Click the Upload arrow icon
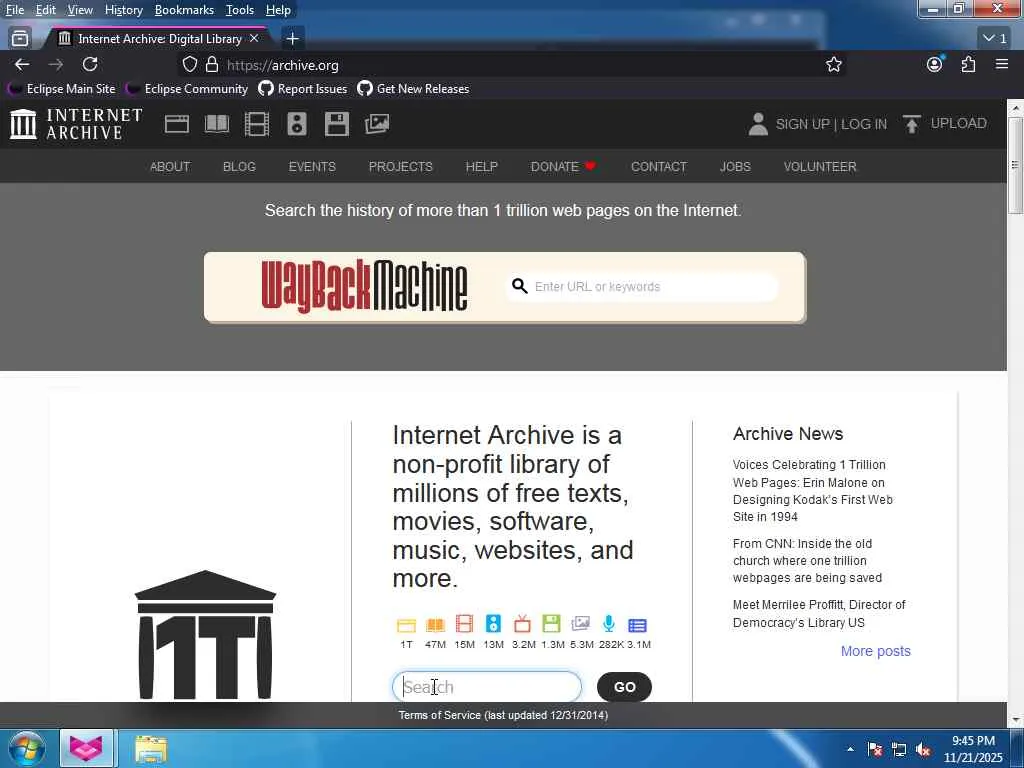This screenshot has width=1024, height=768. point(912,124)
